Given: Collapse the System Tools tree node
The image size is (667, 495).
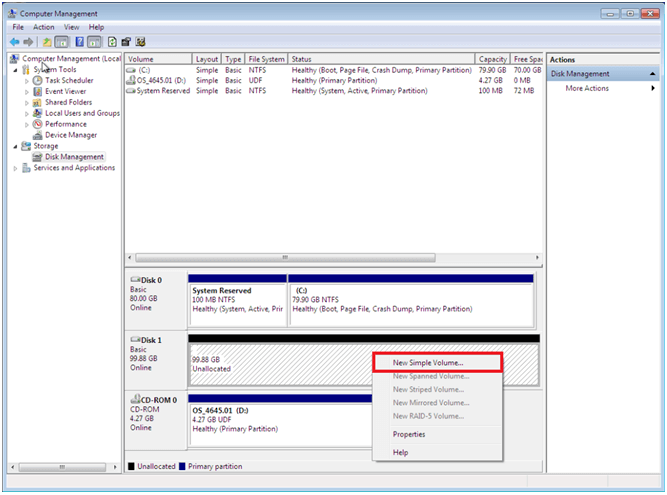Looking at the screenshot, I should [15, 70].
